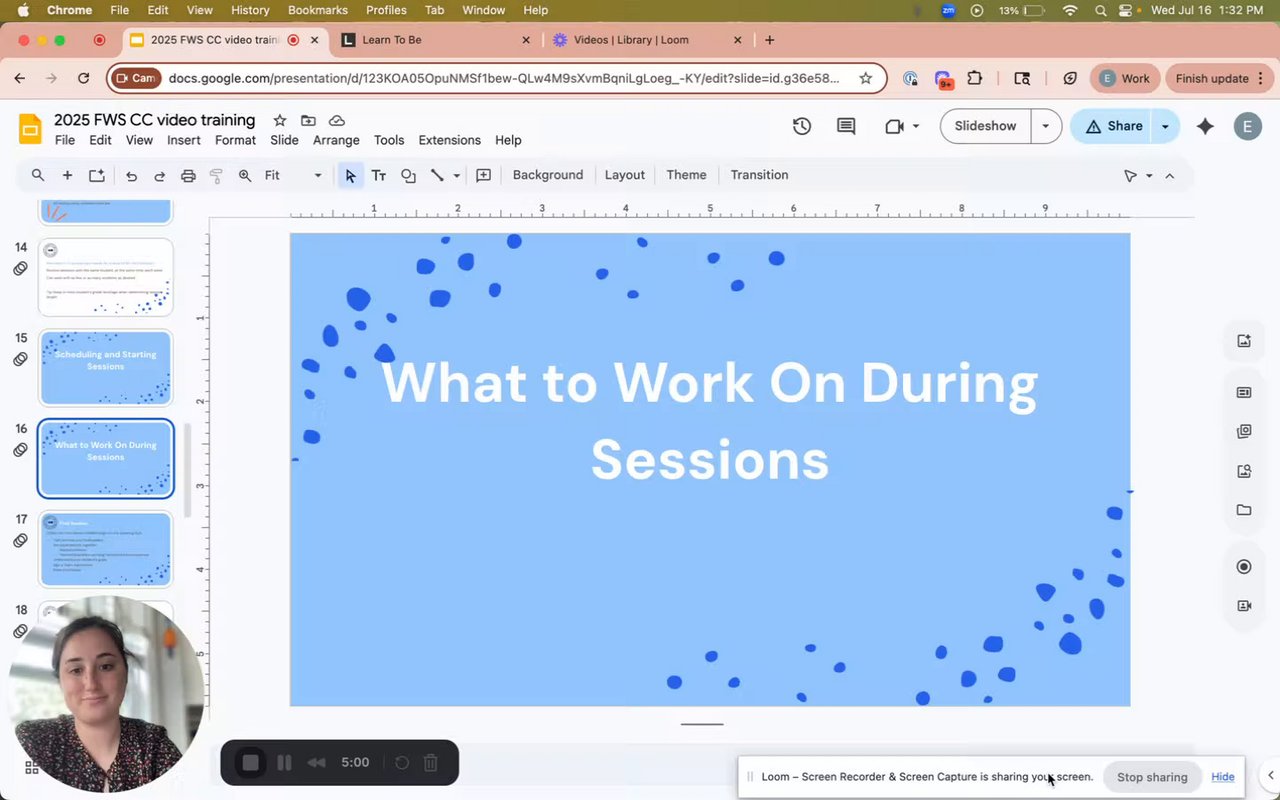The height and width of the screenshot is (800, 1280).
Task: Click the Background button
Action: coord(548,175)
